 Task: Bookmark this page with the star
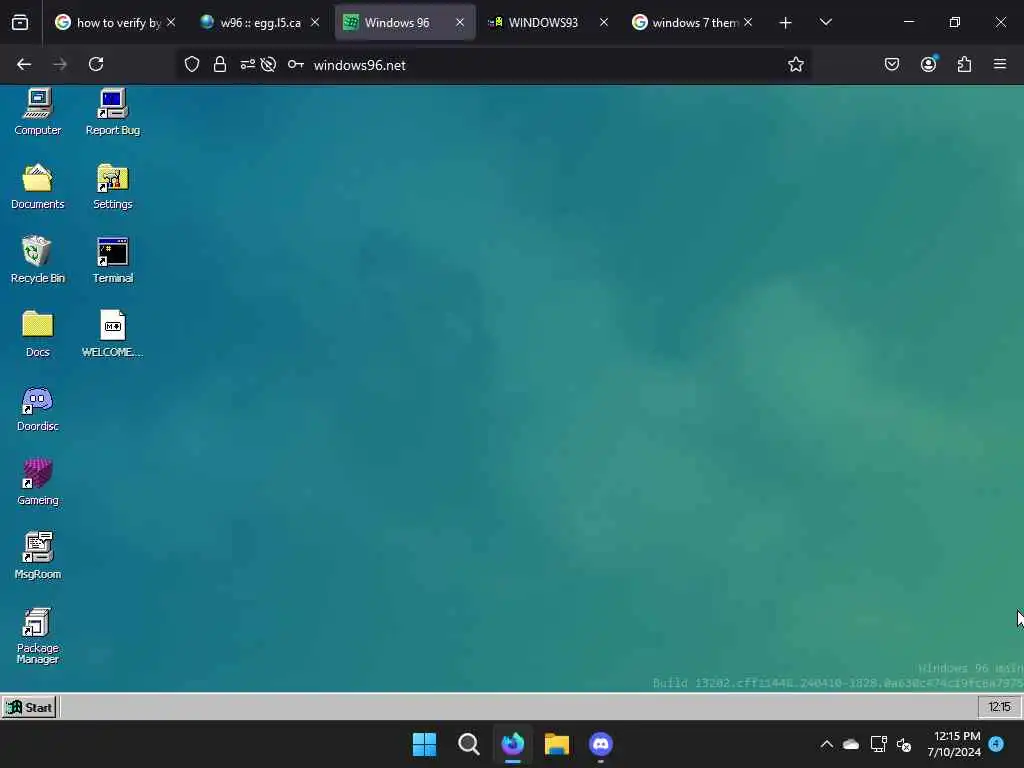(795, 65)
